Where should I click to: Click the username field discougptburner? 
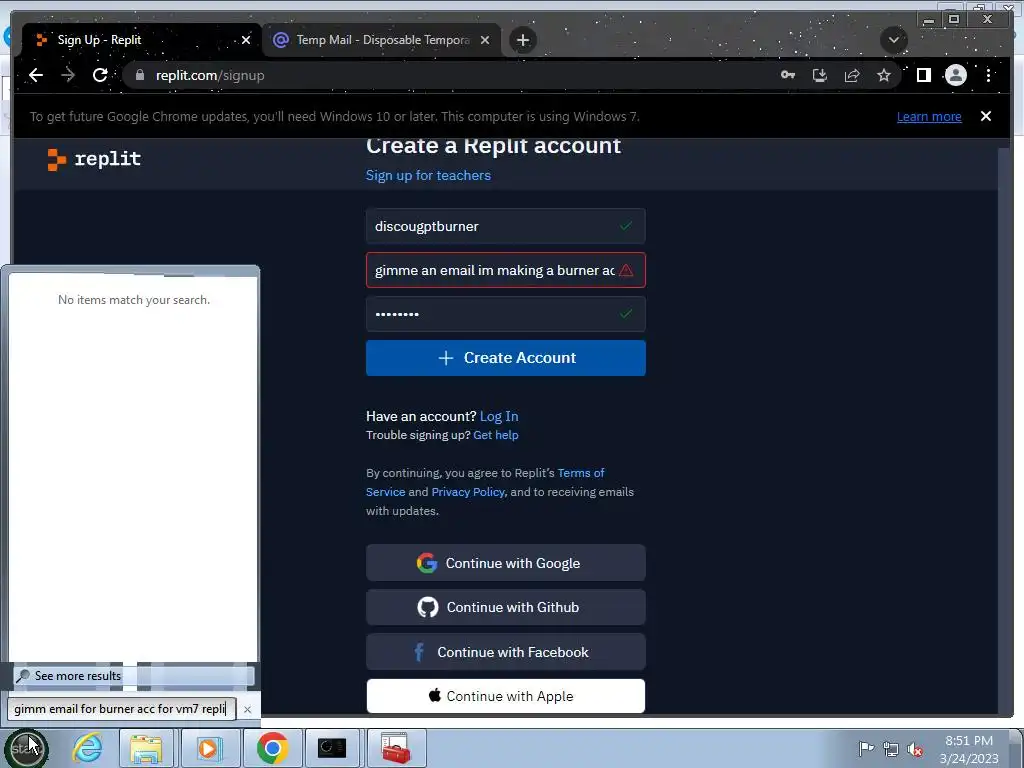[505, 226]
